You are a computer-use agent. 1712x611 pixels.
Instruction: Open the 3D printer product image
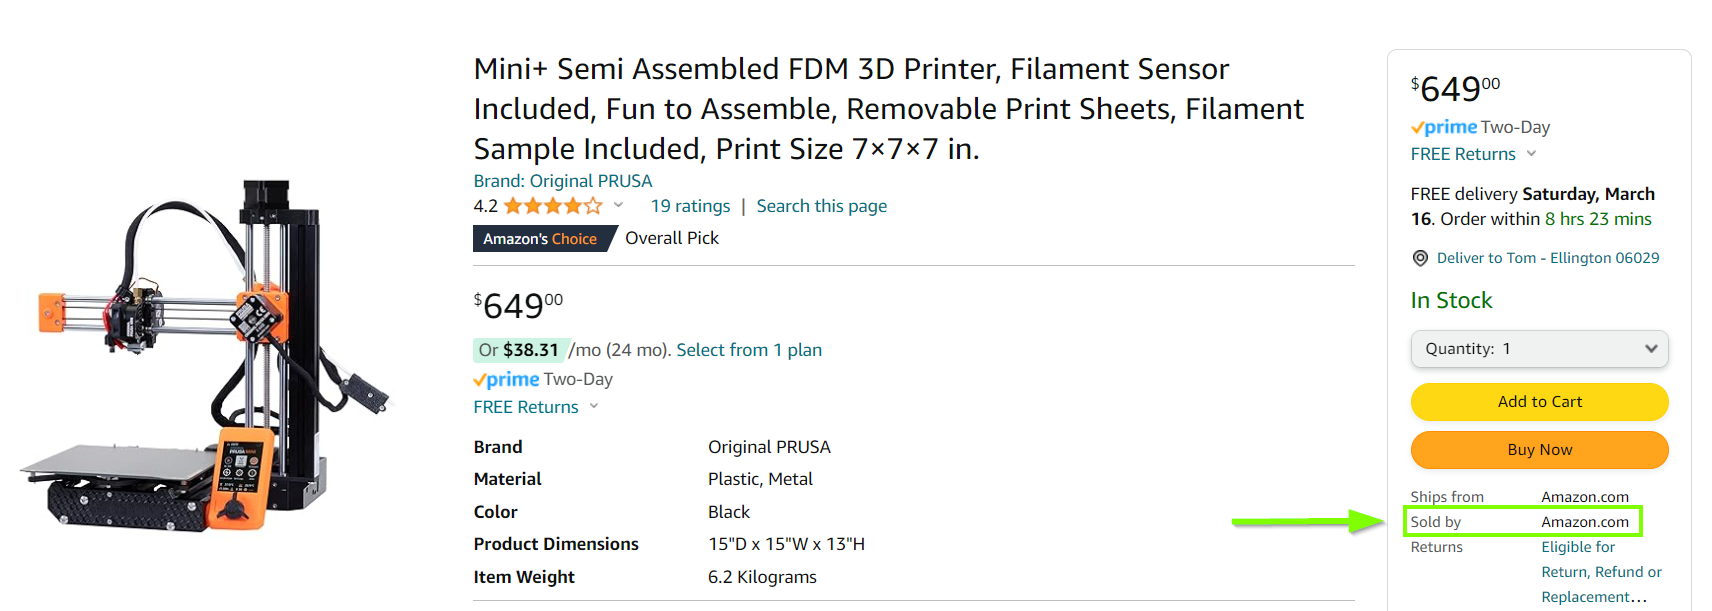point(205,355)
